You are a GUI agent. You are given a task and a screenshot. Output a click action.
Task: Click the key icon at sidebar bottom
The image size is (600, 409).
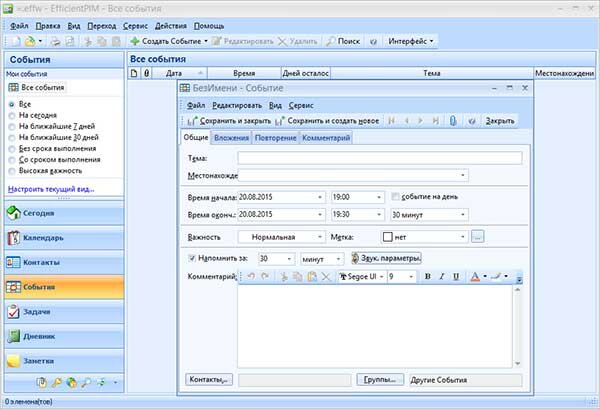(x=56, y=382)
